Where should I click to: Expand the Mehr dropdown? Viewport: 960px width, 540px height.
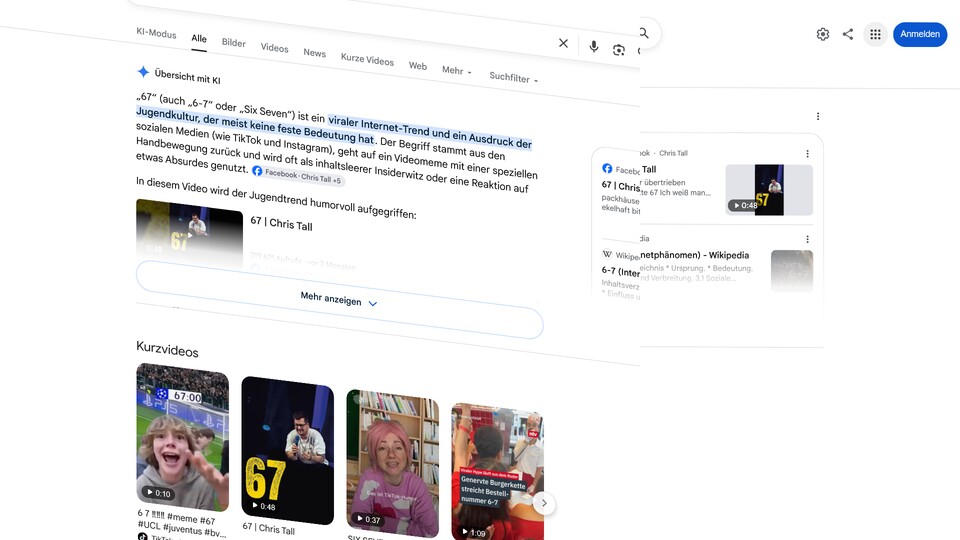click(x=457, y=70)
